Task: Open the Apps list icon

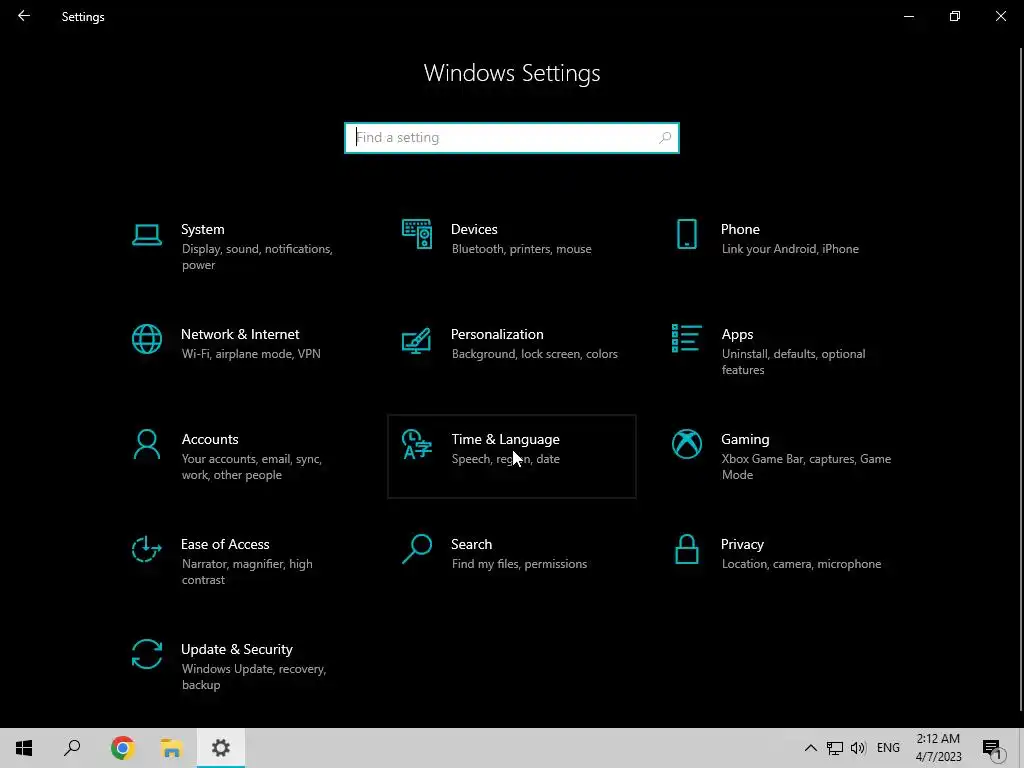Action: [x=686, y=339]
